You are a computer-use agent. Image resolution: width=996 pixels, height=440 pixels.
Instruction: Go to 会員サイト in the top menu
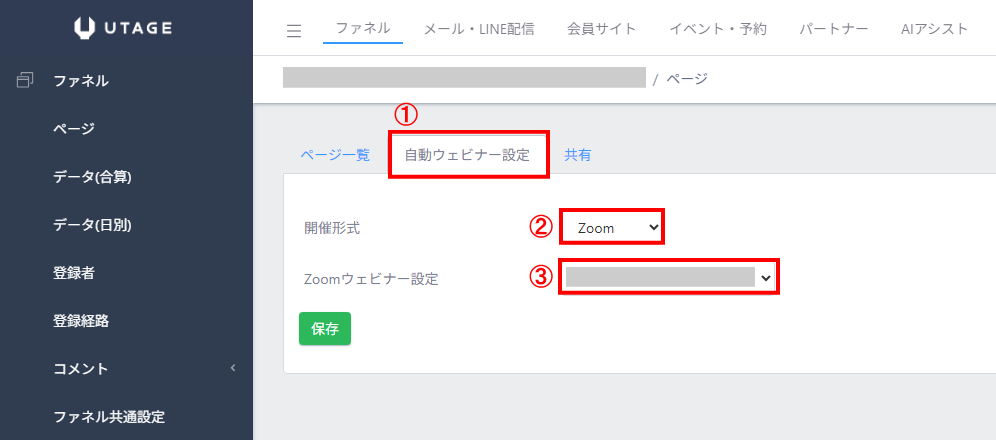[601, 28]
